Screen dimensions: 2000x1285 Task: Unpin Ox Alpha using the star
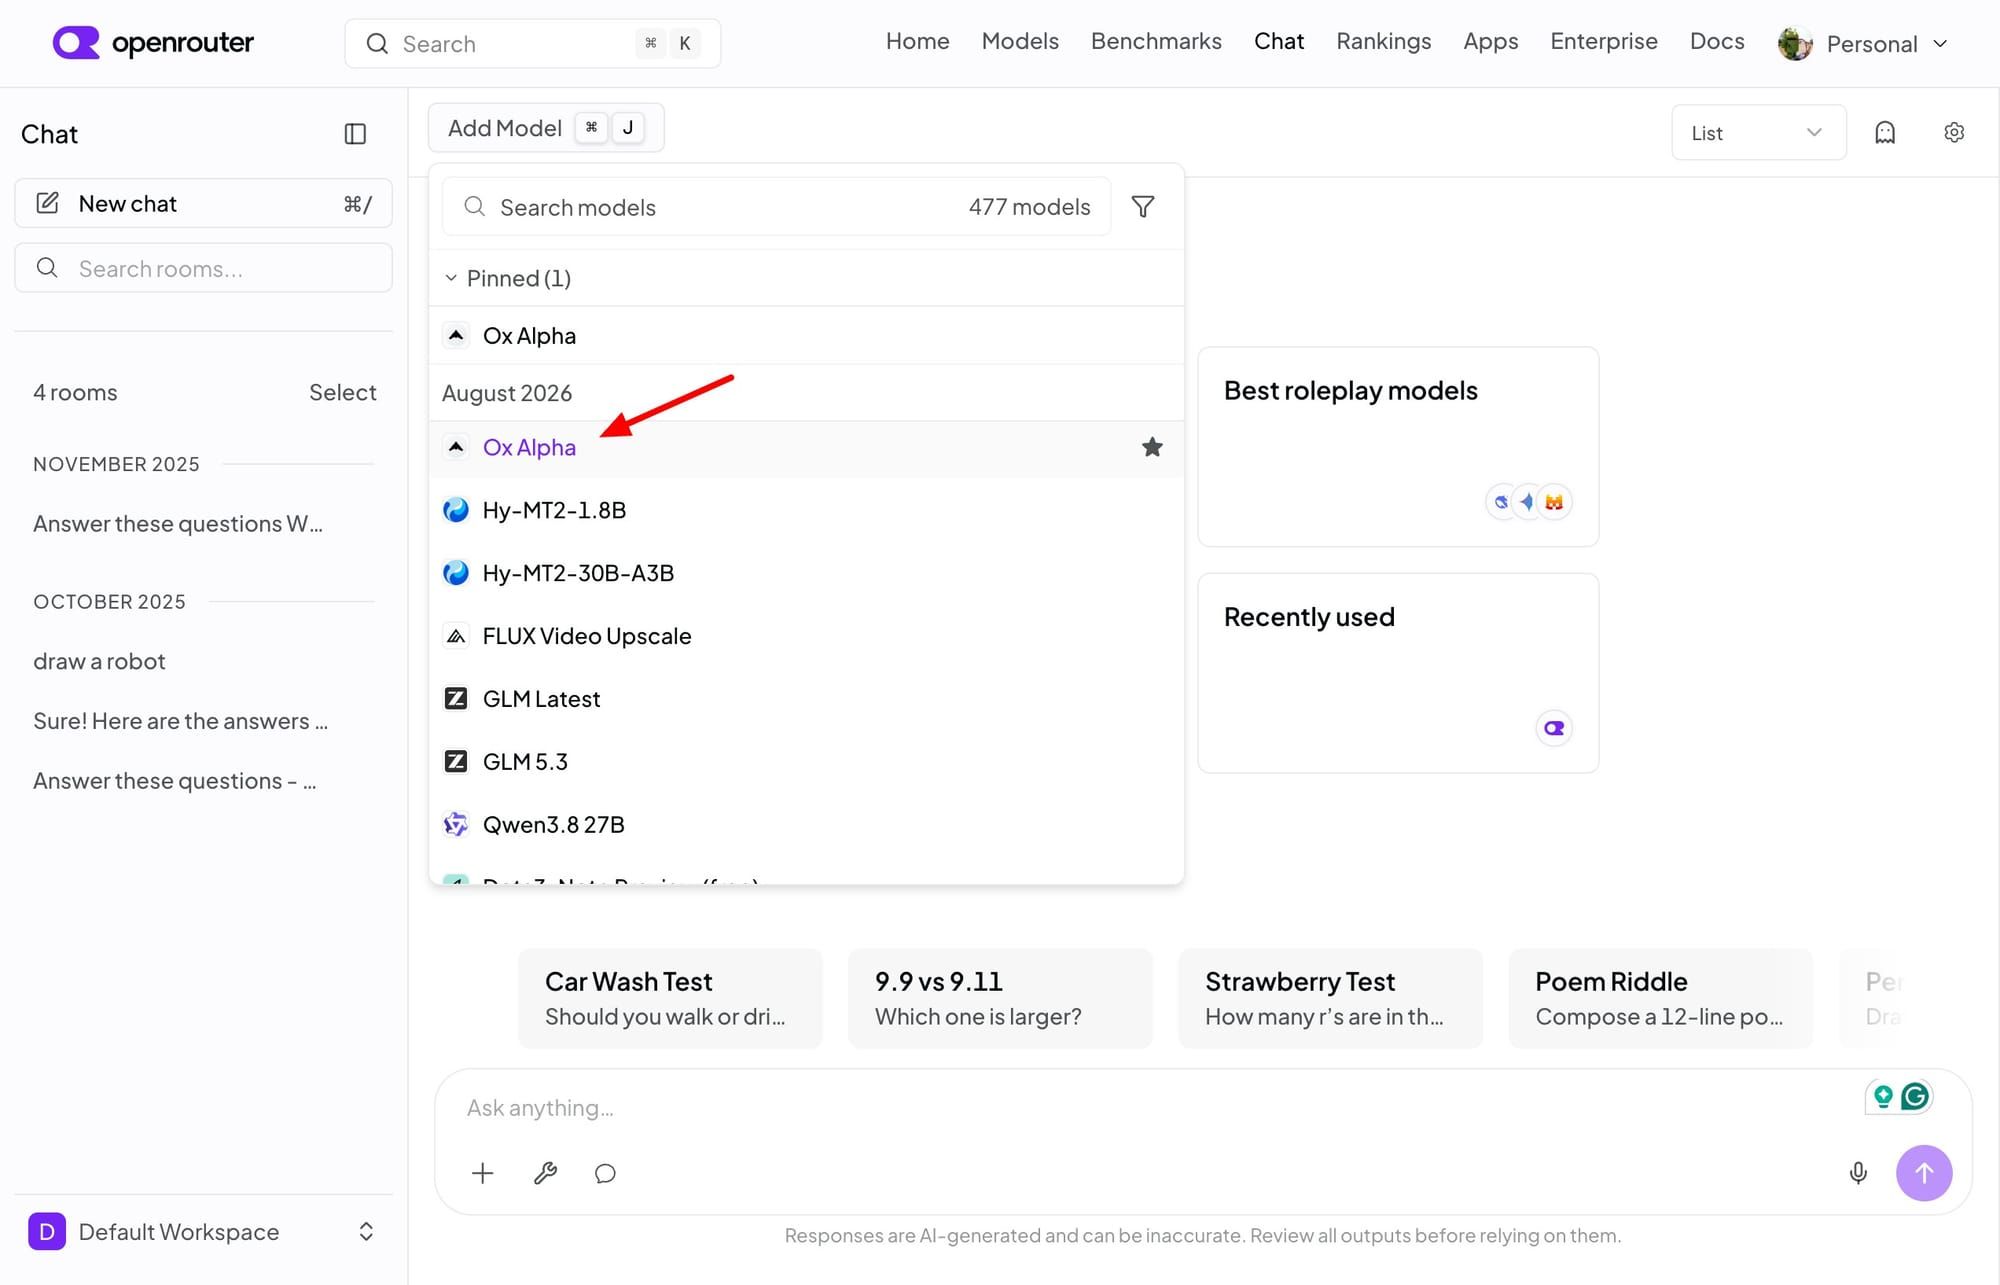[1152, 447]
